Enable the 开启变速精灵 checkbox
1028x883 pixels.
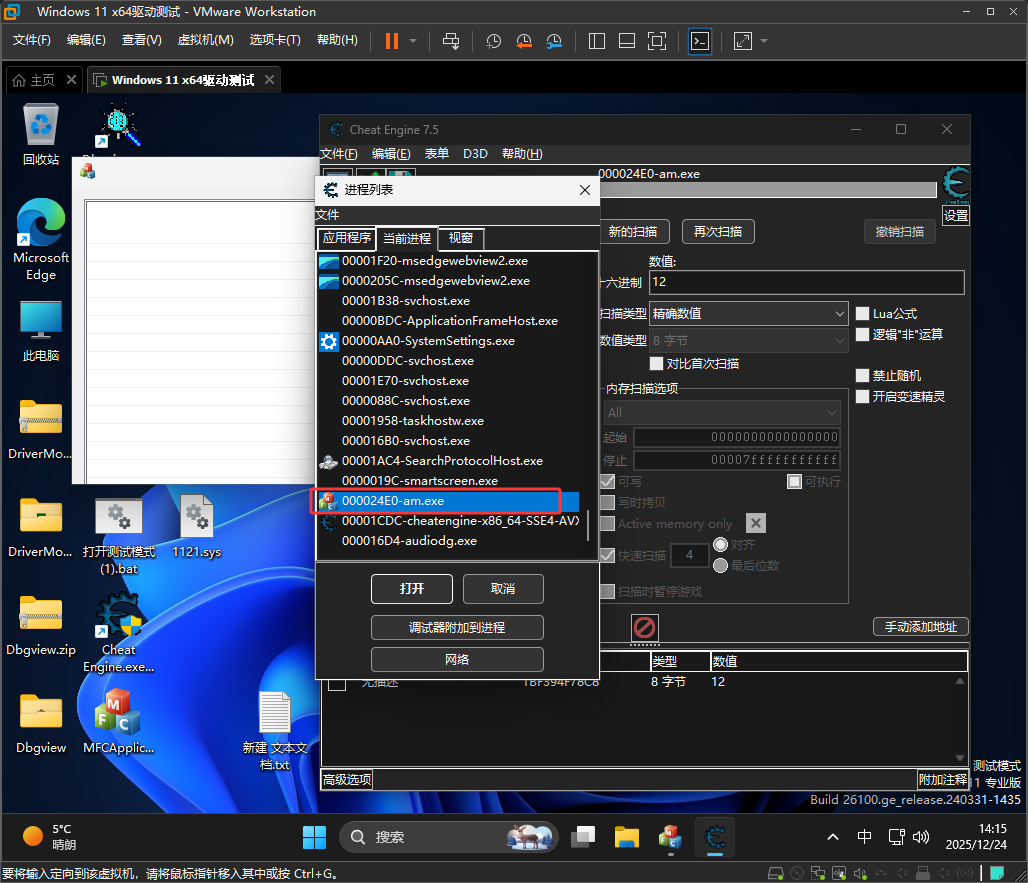click(863, 397)
